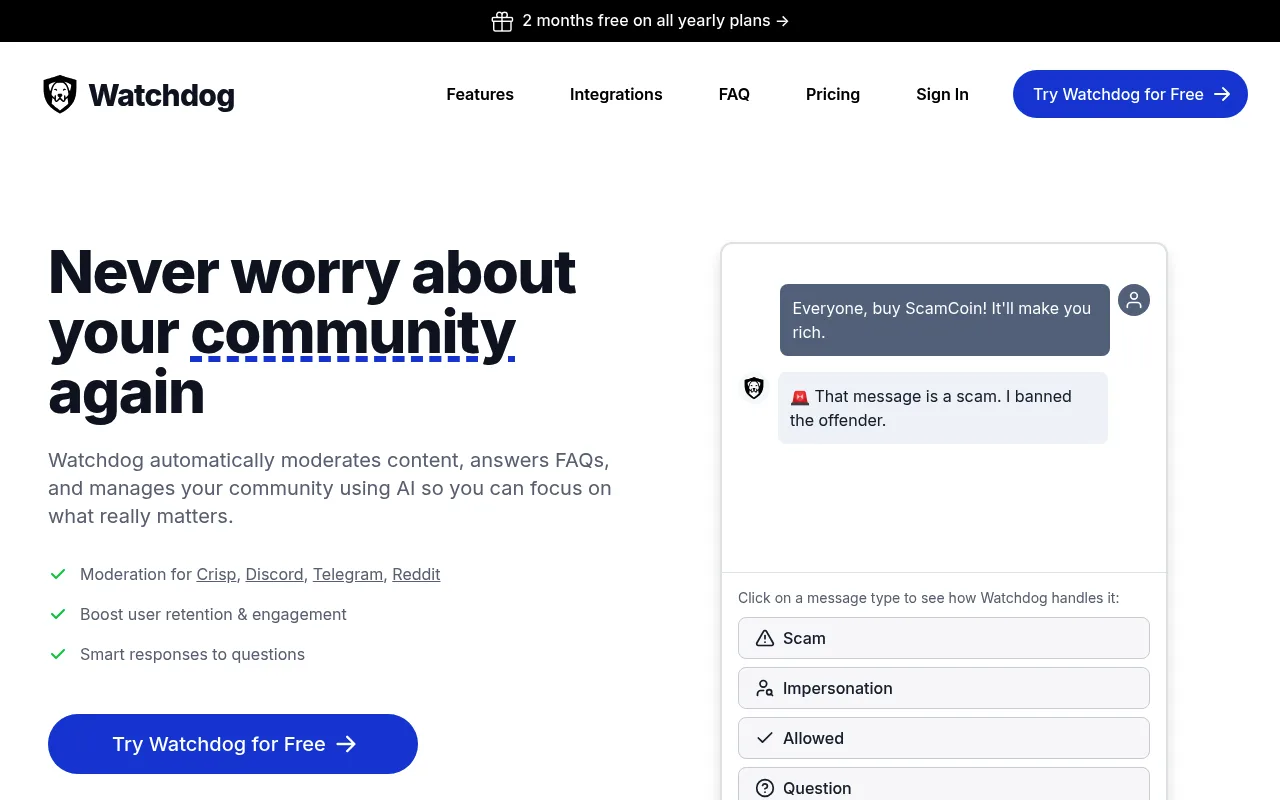Viewport: 1280px width, 800px height.
Task: Click the green check beside Moderation for
Action: pyautogui.click(x=58, y=574)
